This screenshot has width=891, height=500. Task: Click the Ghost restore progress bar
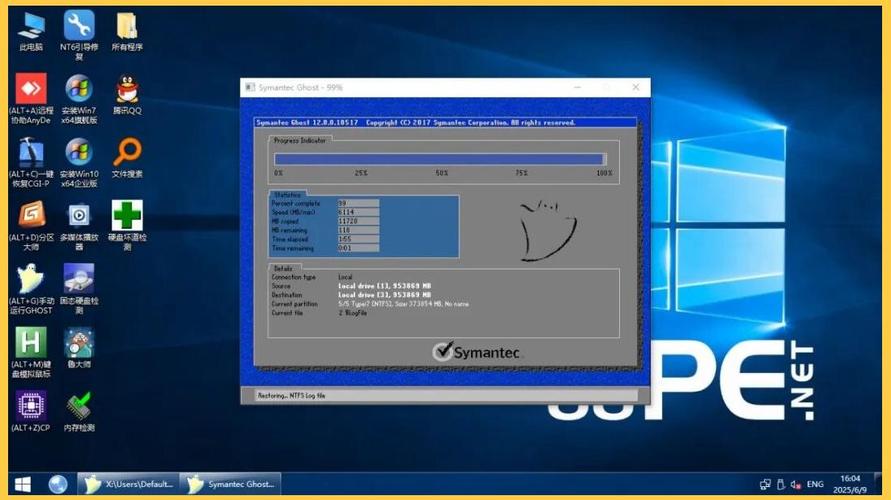coord(439,159)
